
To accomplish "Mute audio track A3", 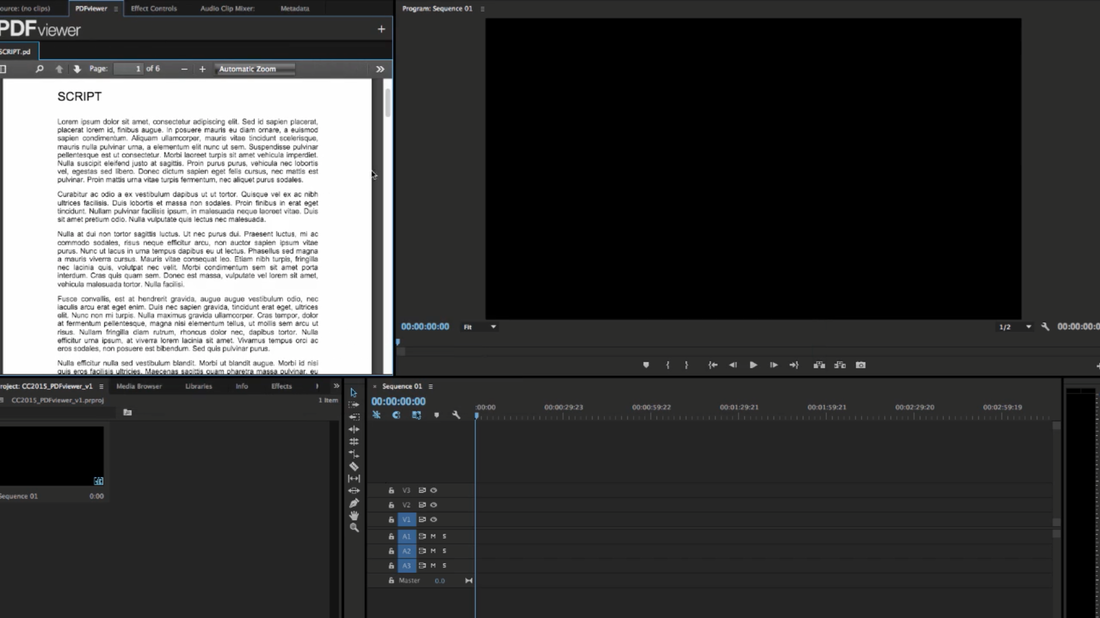I will pos(434,565).
